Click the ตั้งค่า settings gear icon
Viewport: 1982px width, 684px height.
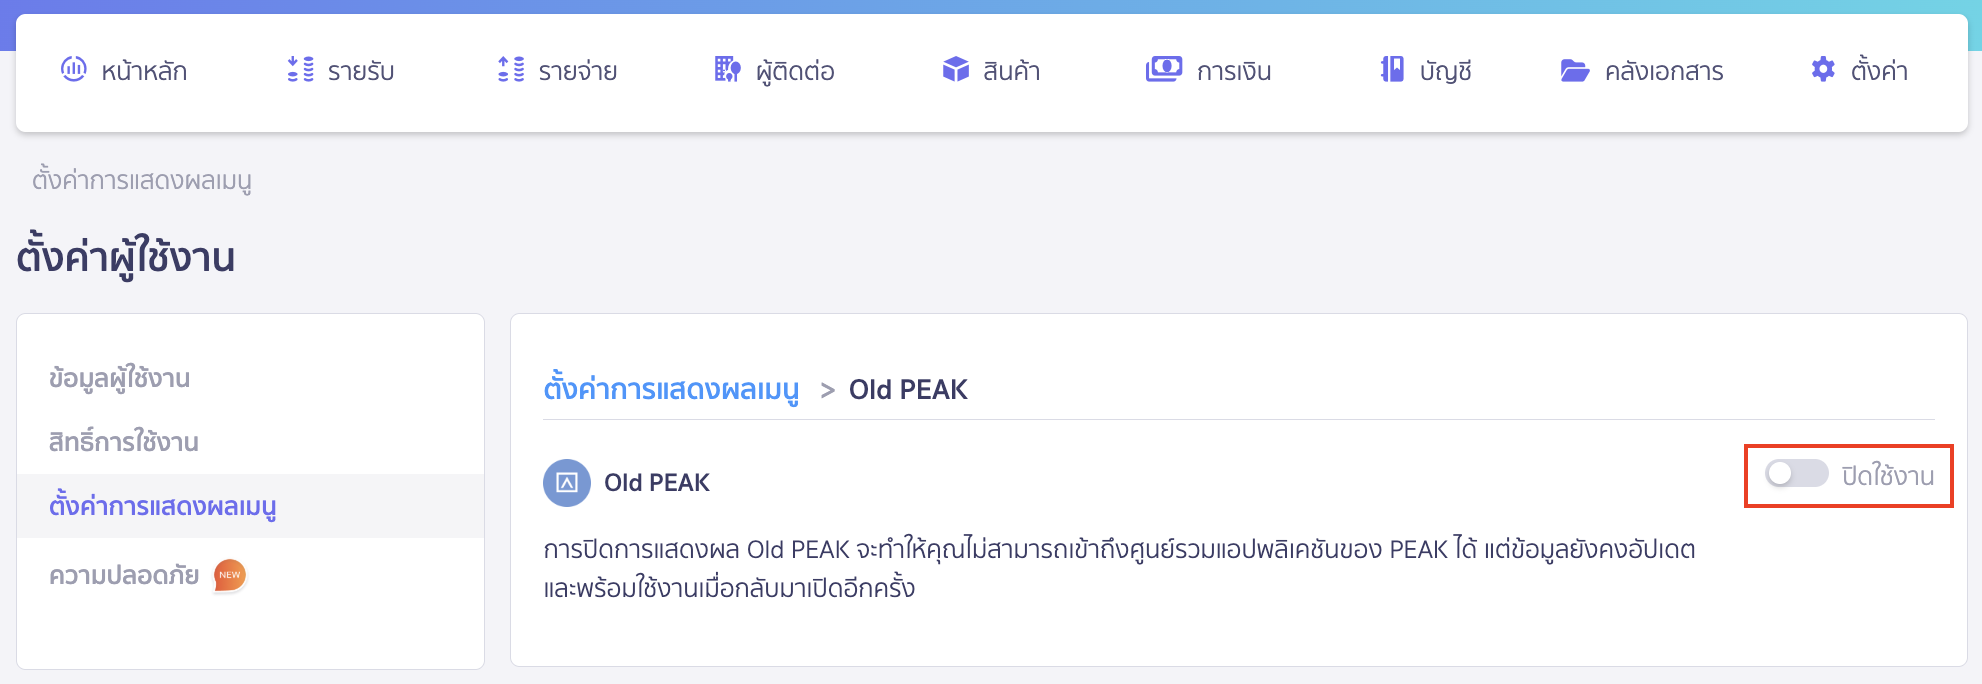(1822, 69)
